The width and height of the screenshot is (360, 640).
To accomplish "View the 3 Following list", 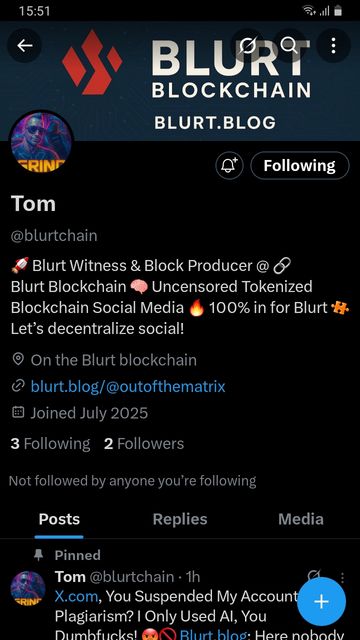I will point(50,444).
